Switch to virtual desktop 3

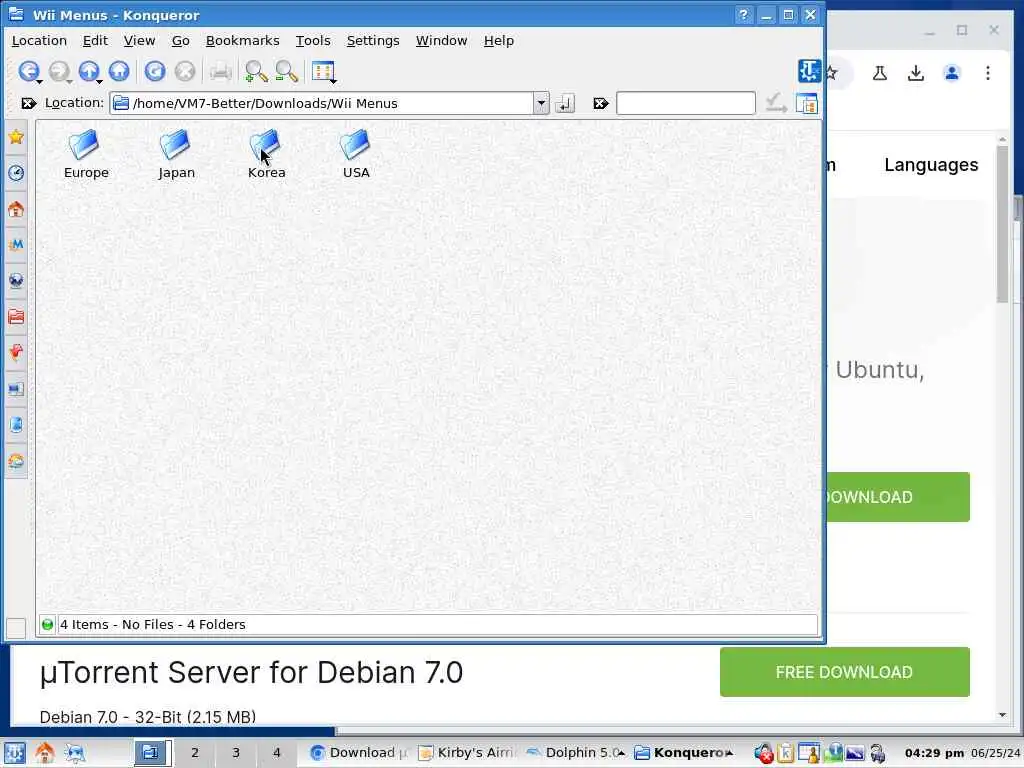click(x=236, y=753)
